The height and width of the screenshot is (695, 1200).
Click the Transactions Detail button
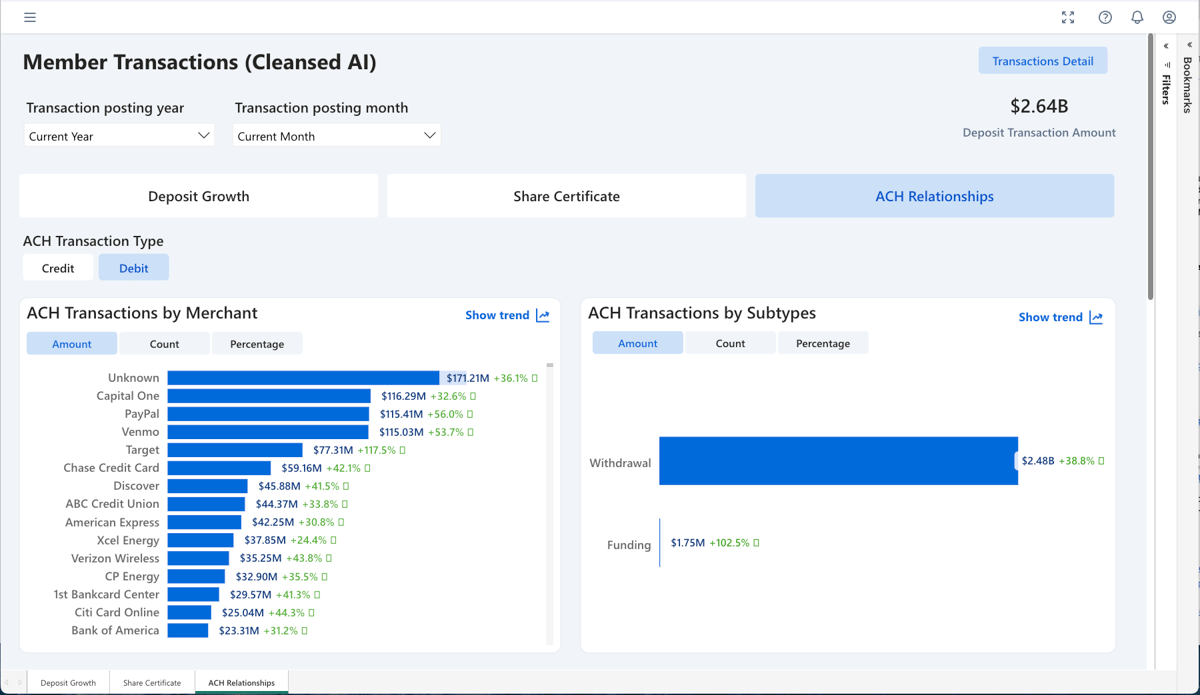pos(1042,61)
